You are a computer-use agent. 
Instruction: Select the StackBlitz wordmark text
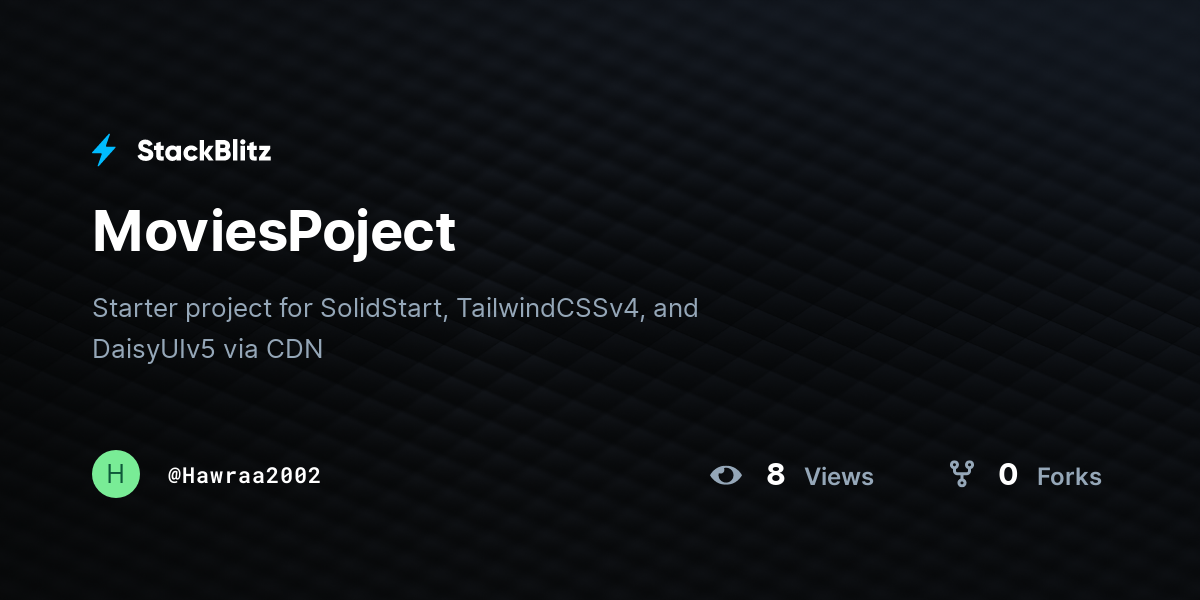point(204,151)
